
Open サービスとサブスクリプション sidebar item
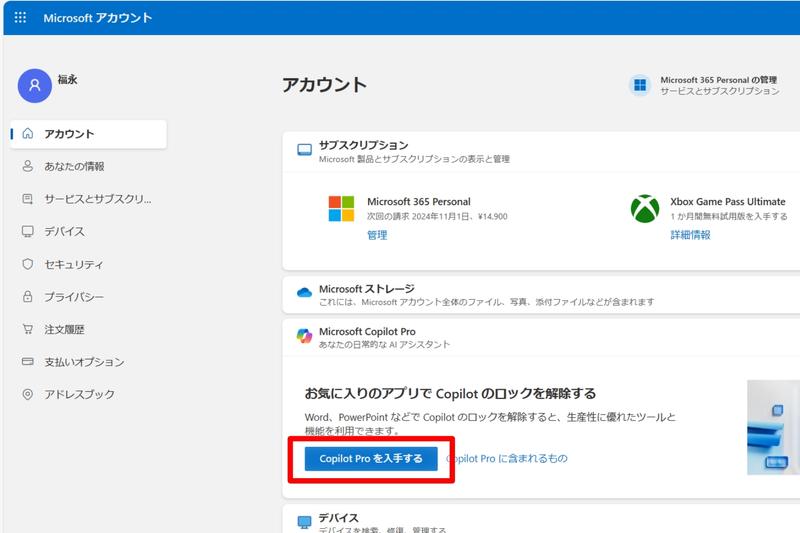point(97,199)
